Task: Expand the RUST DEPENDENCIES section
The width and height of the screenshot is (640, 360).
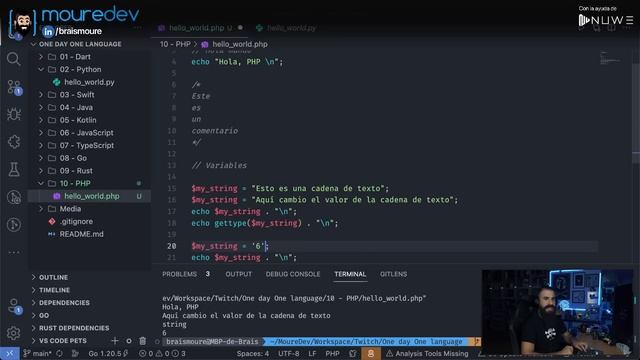Action: tap(34, 328)
